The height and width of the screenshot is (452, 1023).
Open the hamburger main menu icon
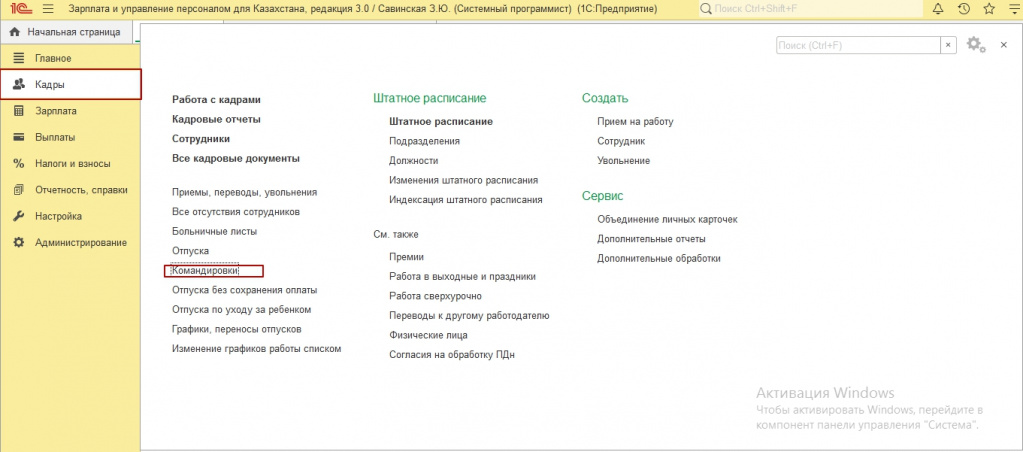[48, 9]
